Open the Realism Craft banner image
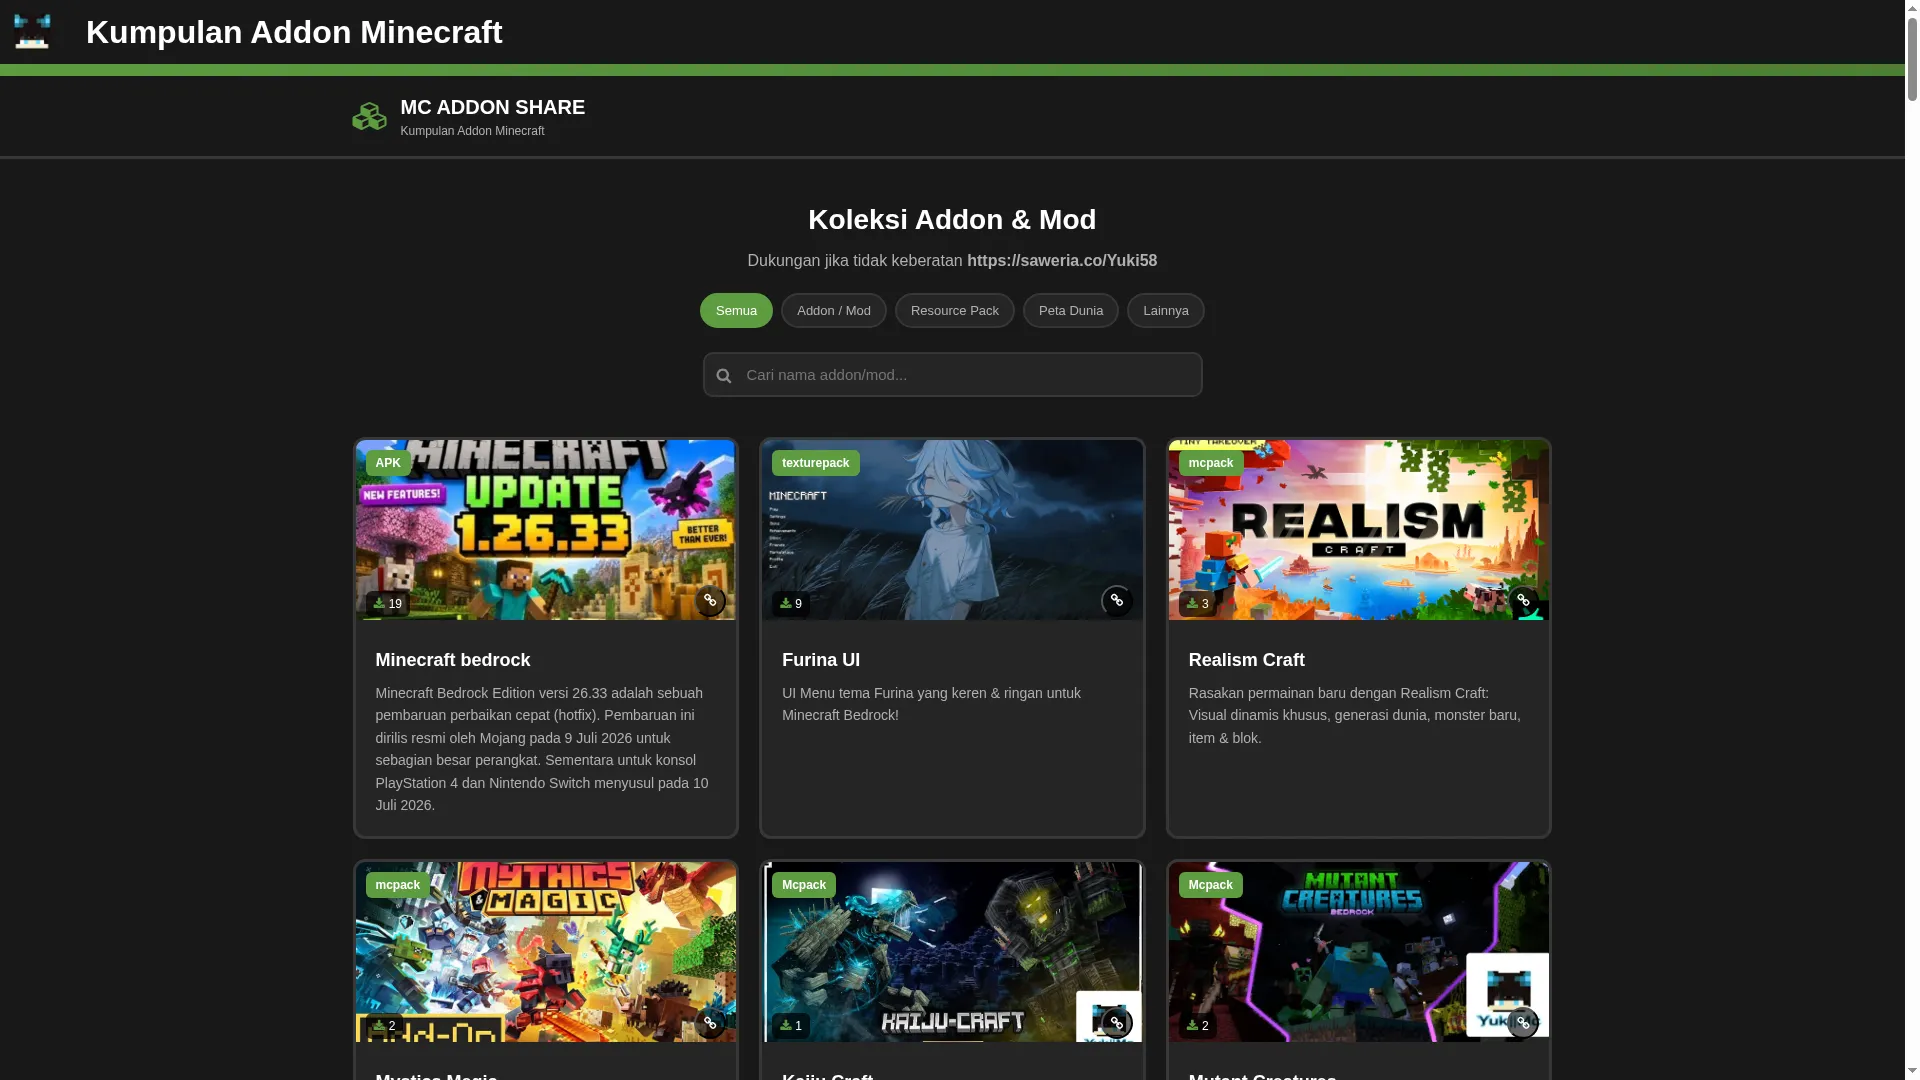The image size is (1920, 1080). click(1359, 530)
